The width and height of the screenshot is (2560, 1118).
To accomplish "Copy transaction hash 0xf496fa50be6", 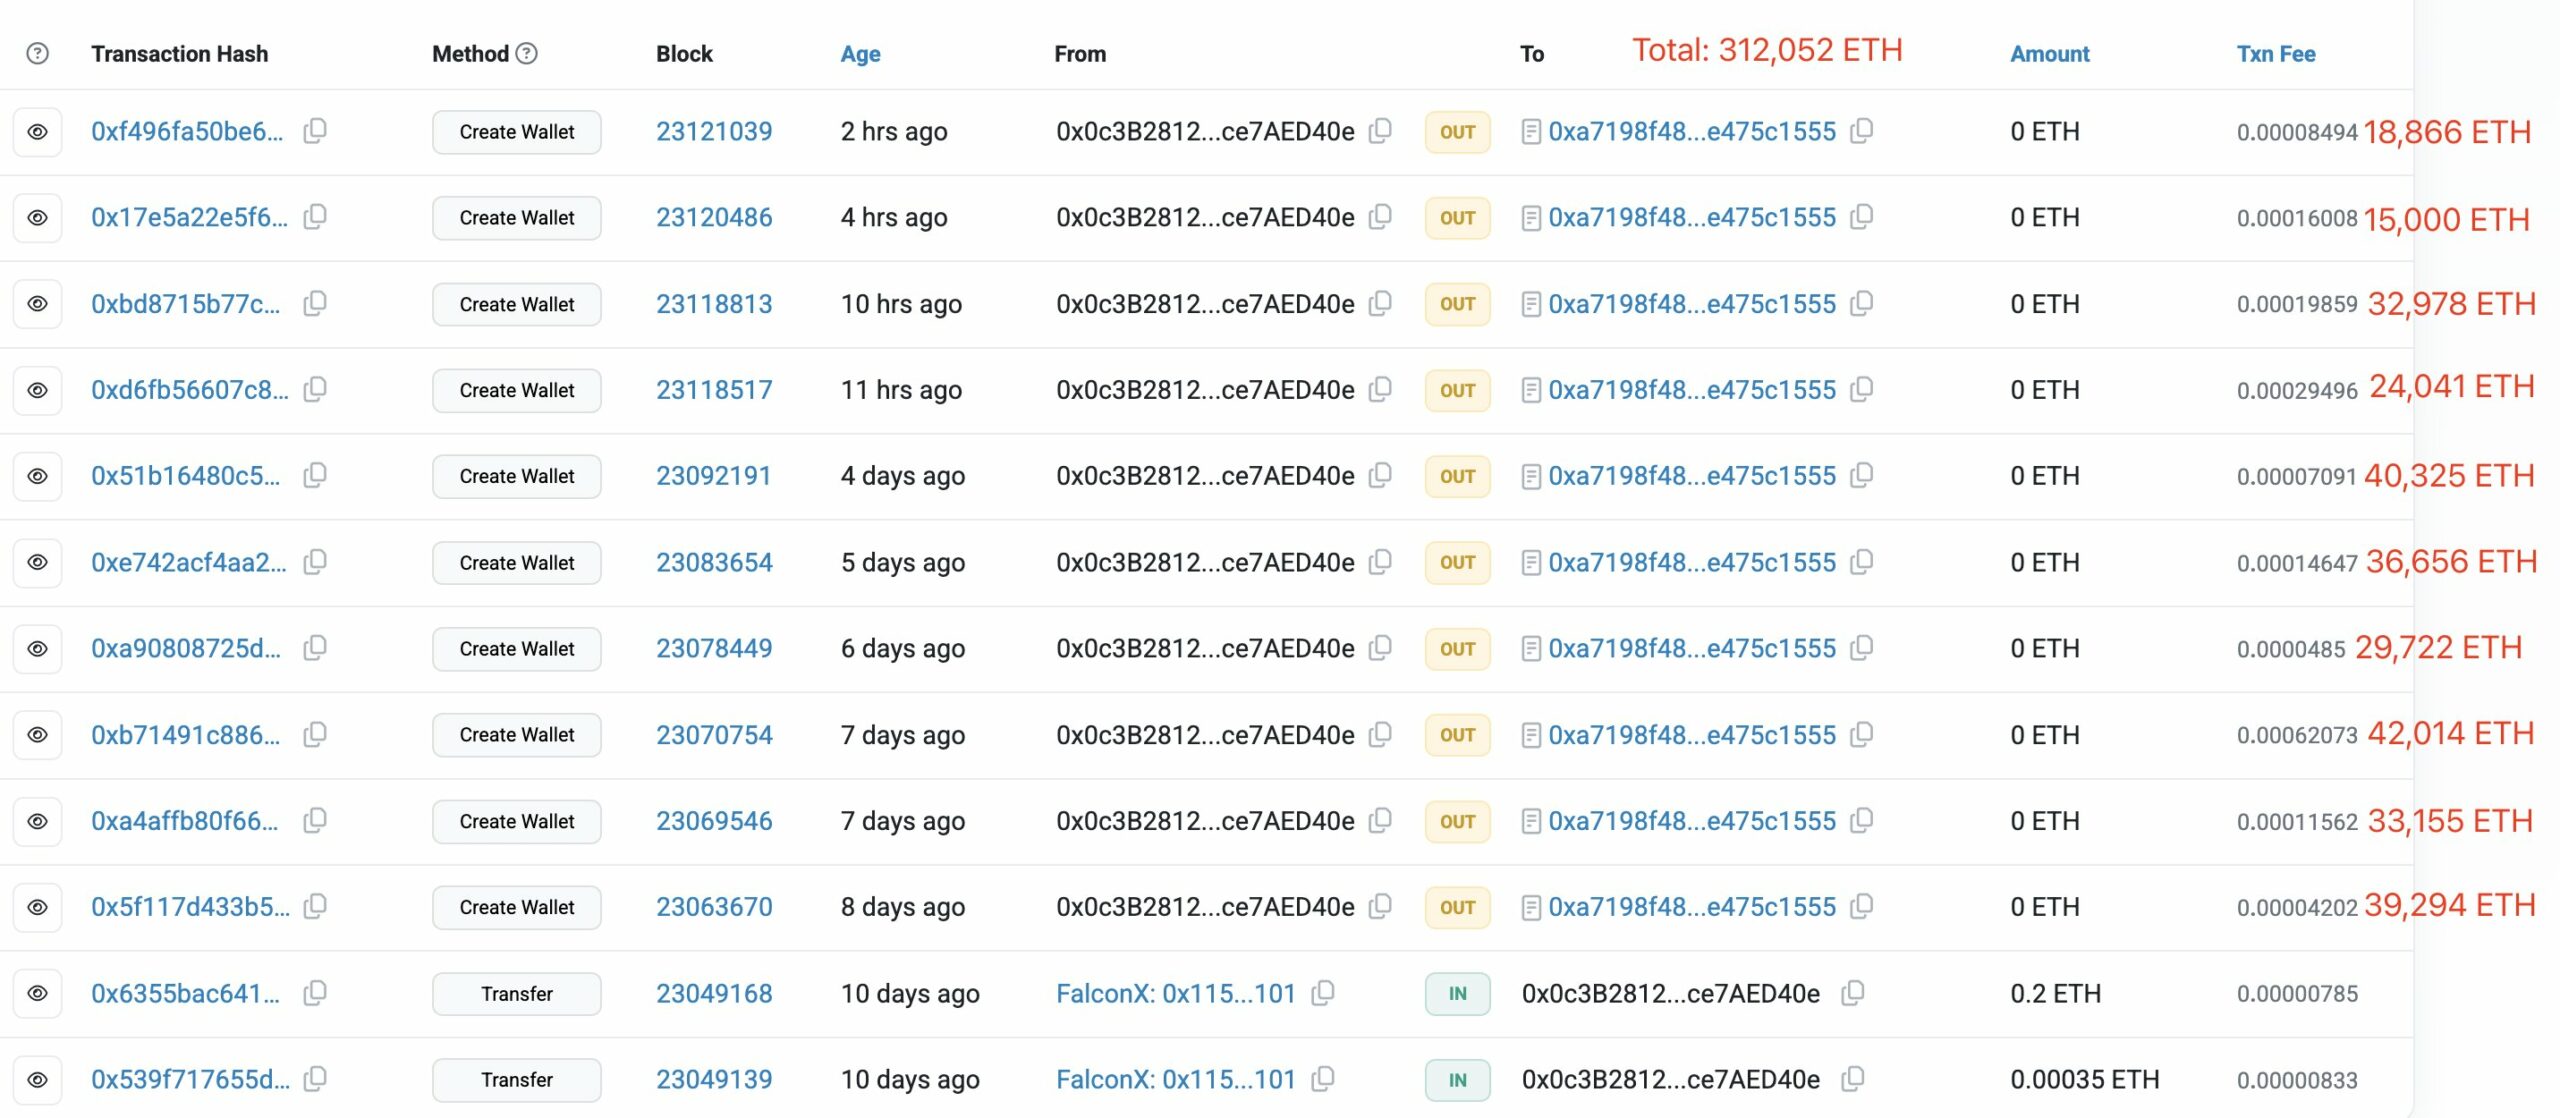I will pos(315,131).
